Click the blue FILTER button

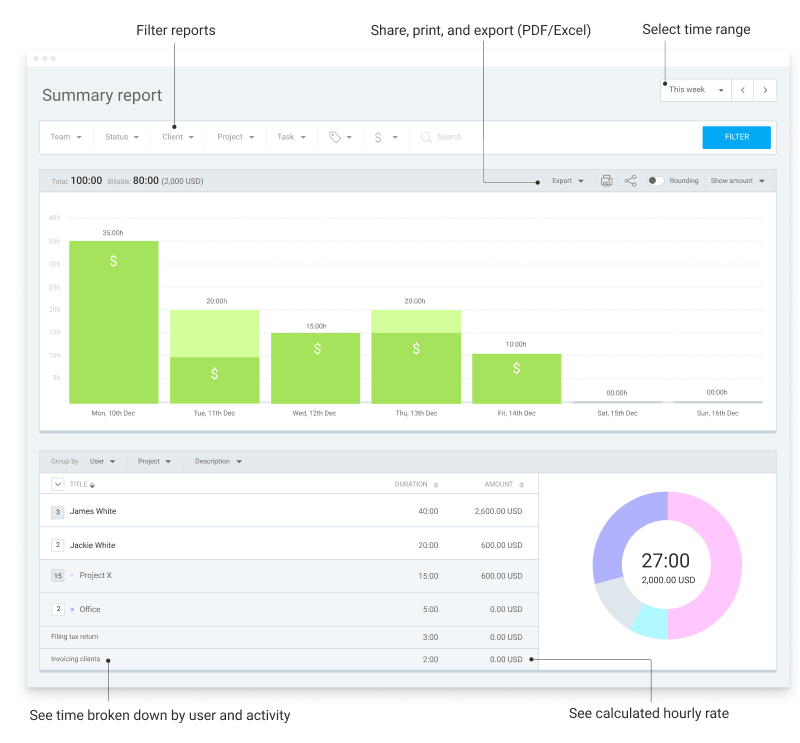(x=736, y=137)
